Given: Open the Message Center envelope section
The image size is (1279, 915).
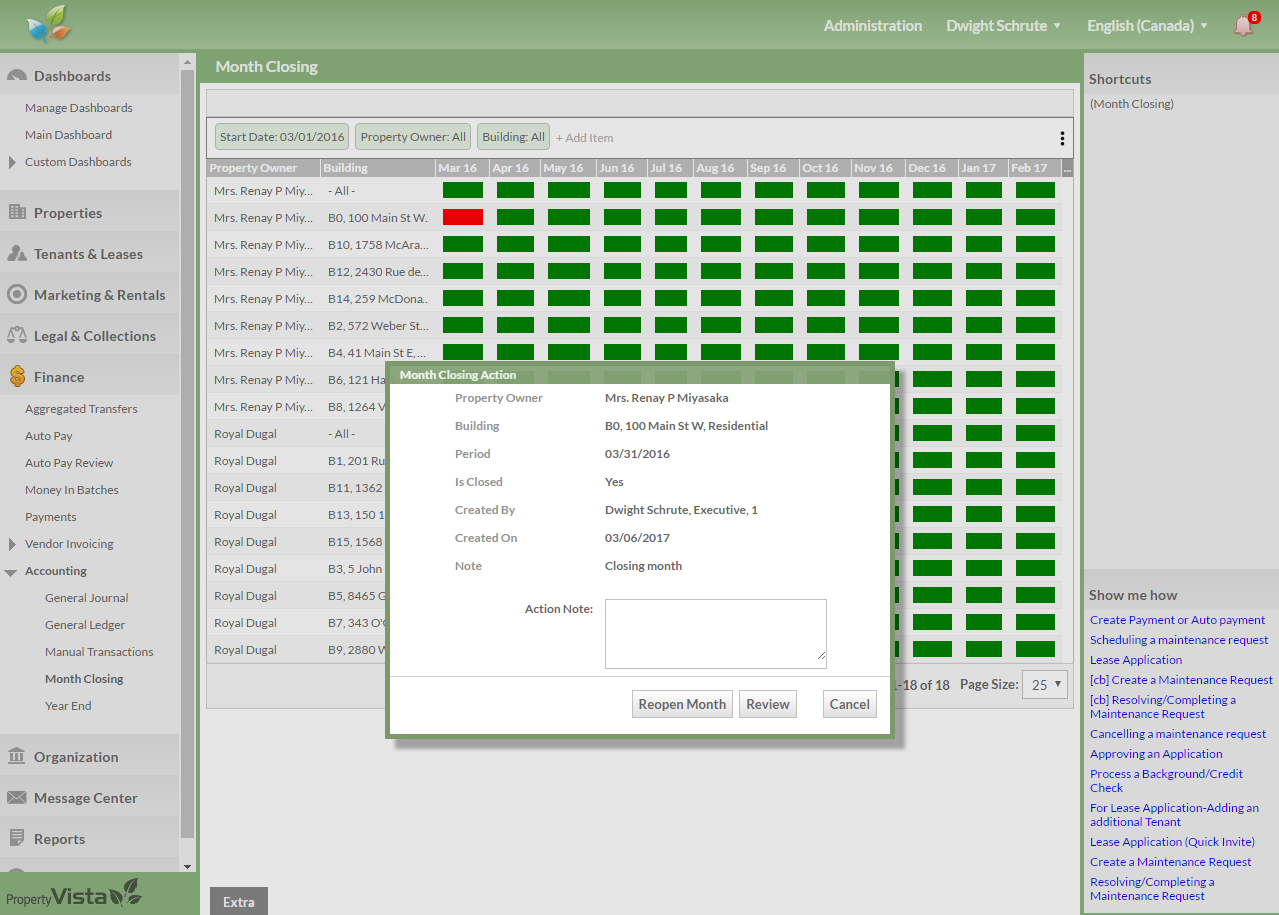Looking at the screenshot, I should click(85, 798).
